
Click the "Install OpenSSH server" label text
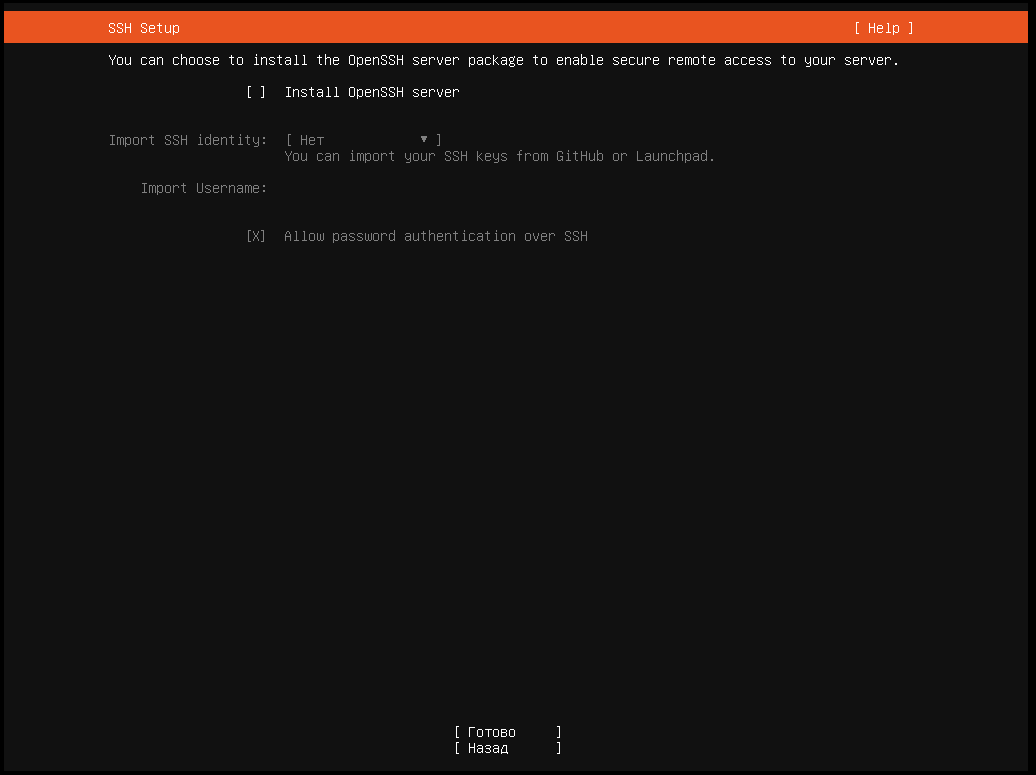pyautogui.click(x=371, y=92)
